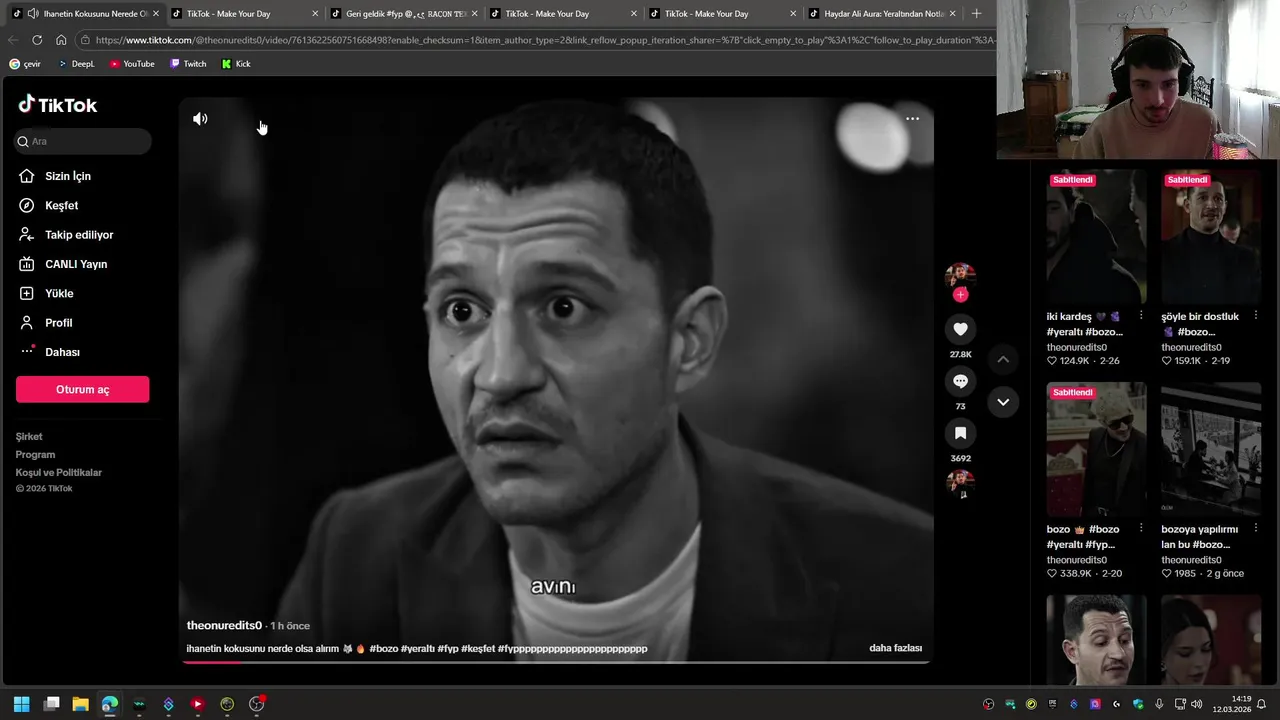
Task: Open YouTube bookmark
Action: point(132,64)
